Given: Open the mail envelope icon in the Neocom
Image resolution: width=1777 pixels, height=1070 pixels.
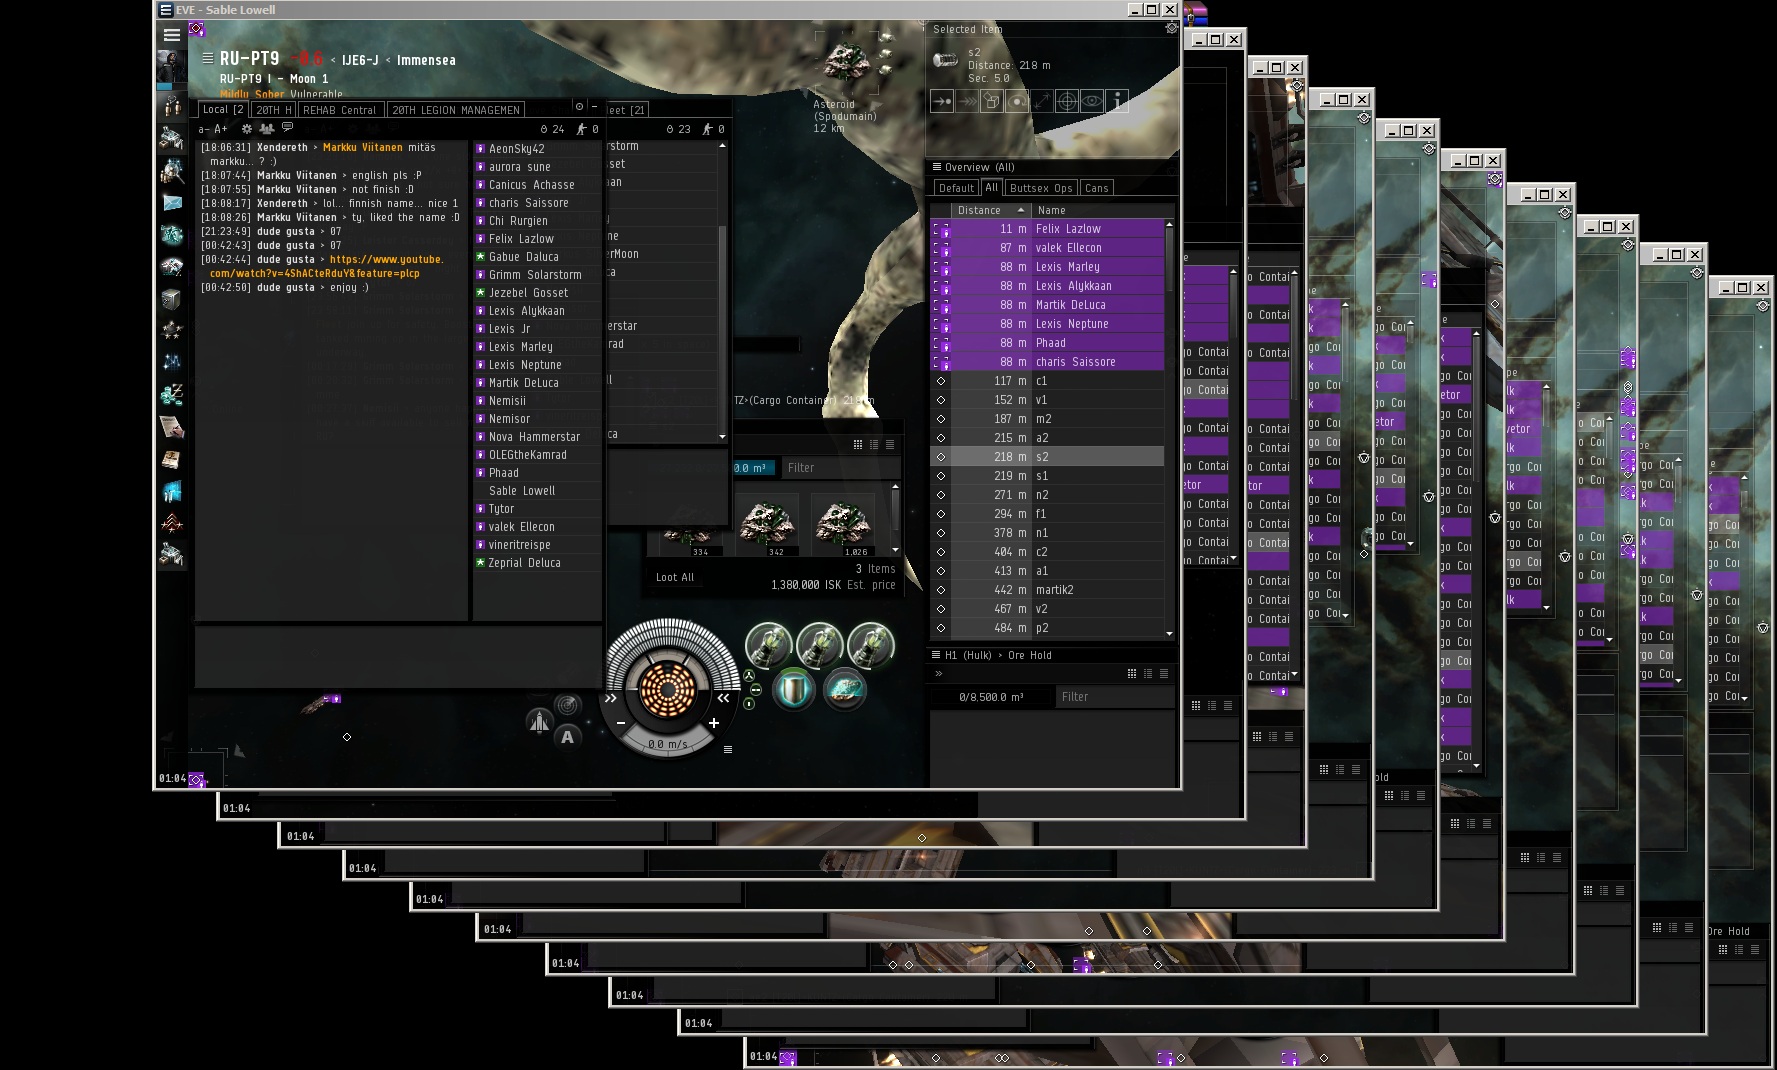Looking at the screenshot, I should [172, 203].
